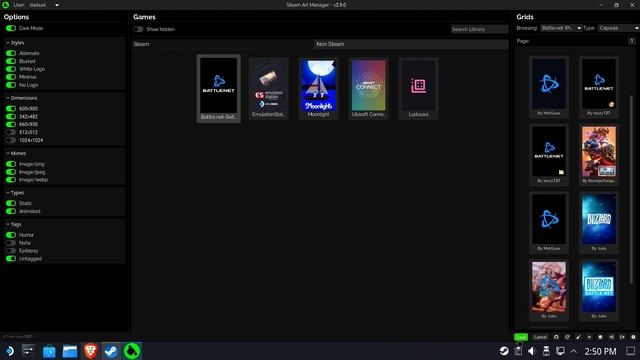Select the EmulationStation game capsule
Screen dimensions: 640x360
269,89
